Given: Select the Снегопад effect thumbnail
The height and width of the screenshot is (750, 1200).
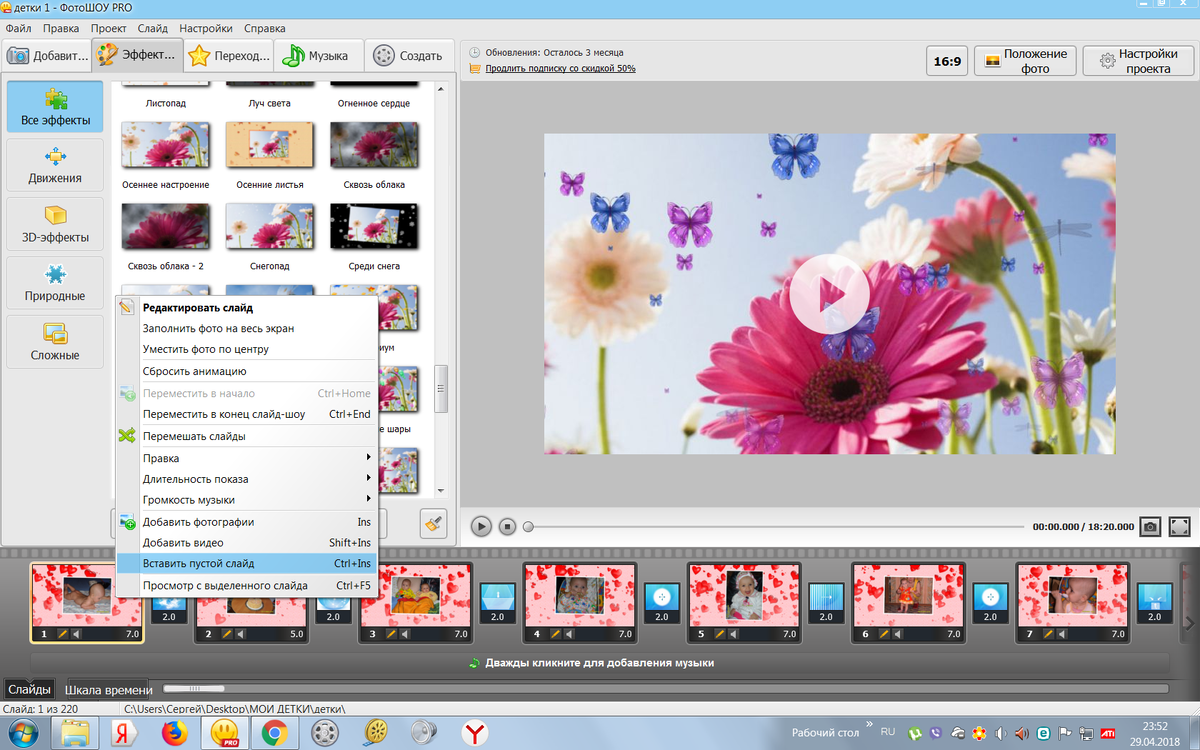Looking at the screenshot, I should pos(270,227).
